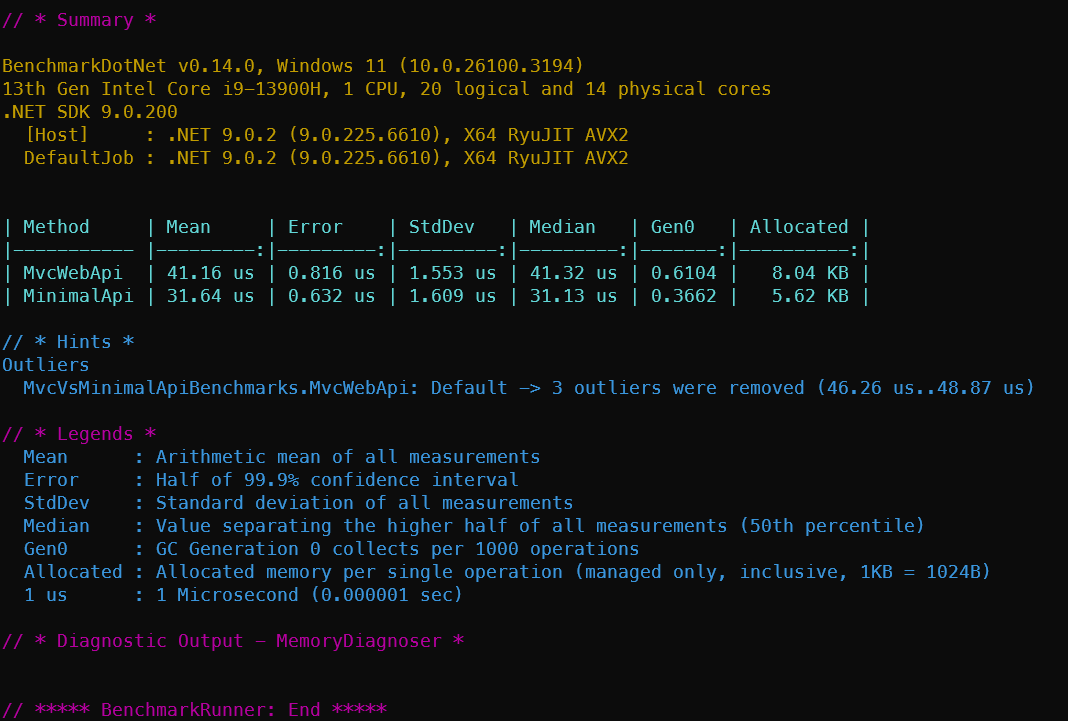Click the Median legend description

539,526
